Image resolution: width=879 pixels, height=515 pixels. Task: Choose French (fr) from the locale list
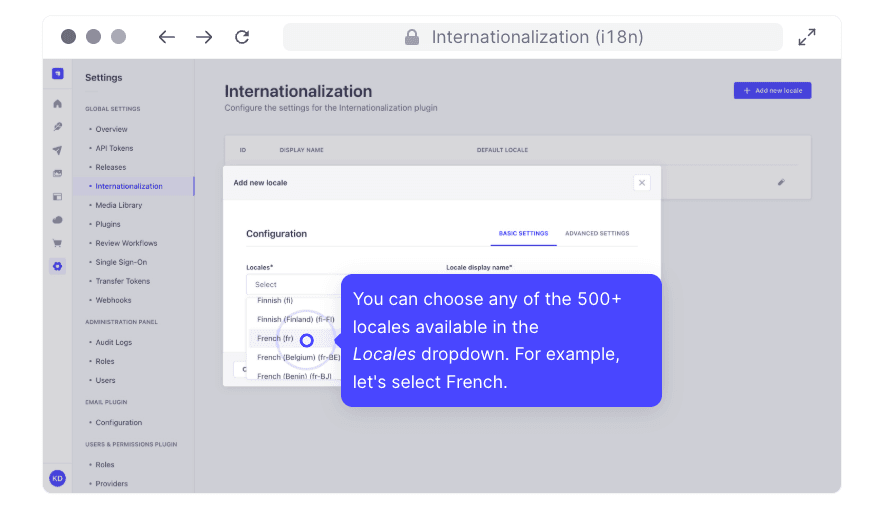(x=275, y=338)
